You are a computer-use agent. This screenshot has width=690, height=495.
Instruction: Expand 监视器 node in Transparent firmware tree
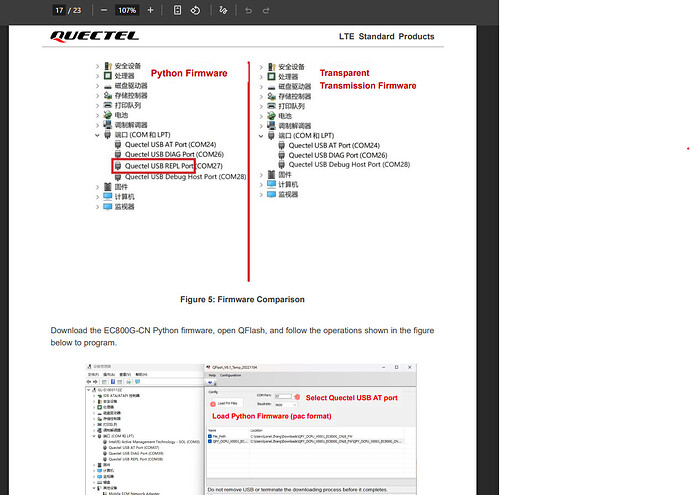pos(261,194)
